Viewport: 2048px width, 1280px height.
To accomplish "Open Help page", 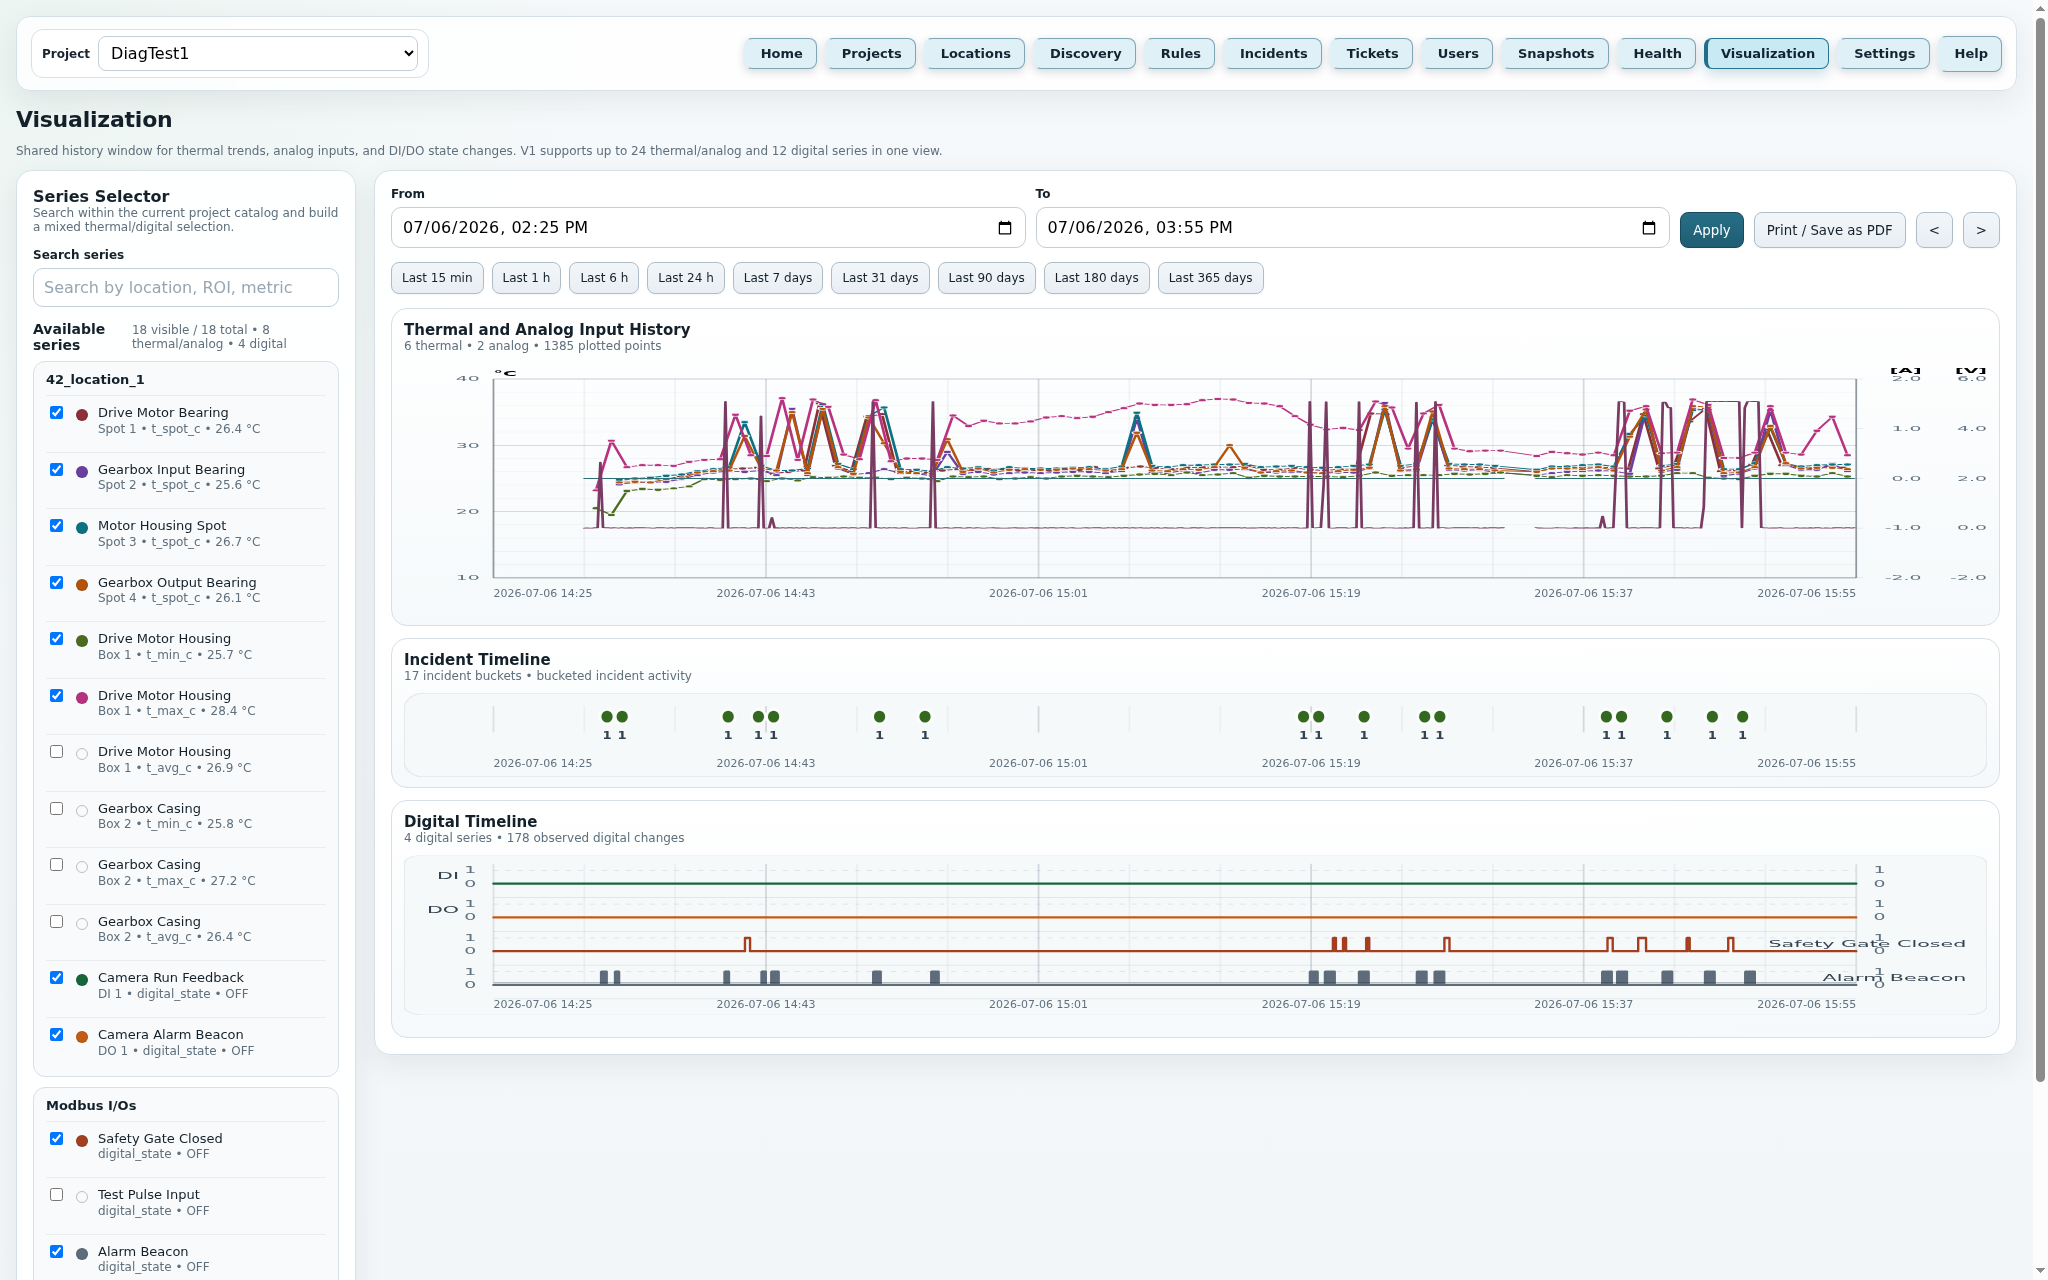I will (x=1971, y=54).
